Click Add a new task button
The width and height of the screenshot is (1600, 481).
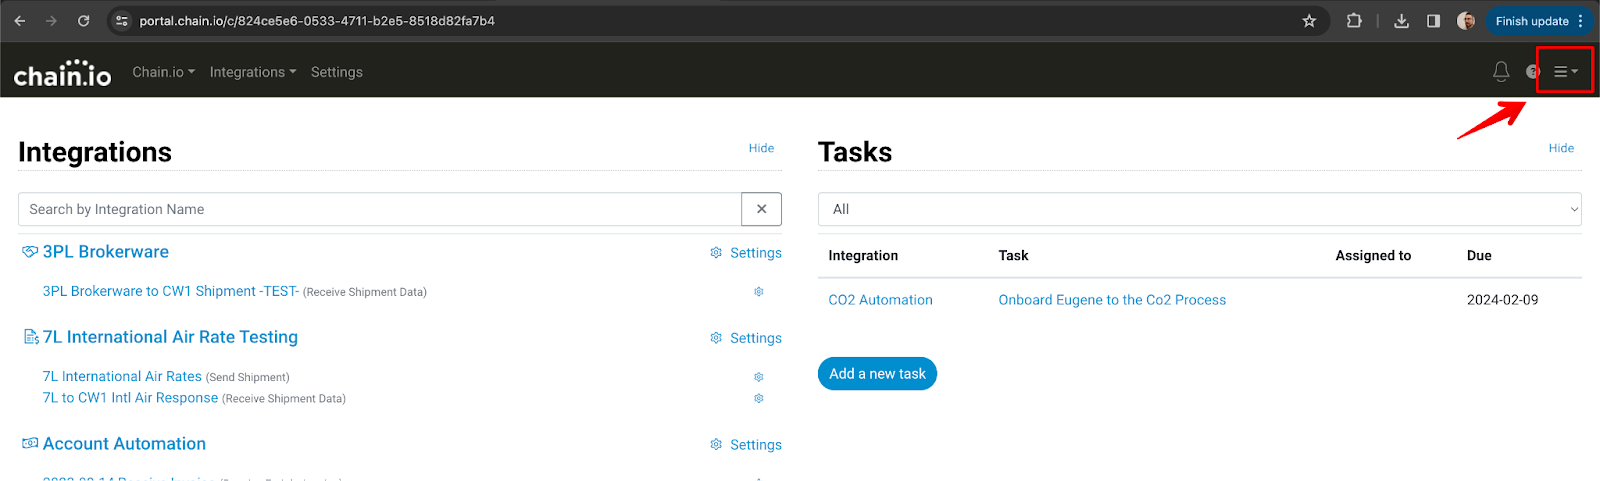(877, 374)
